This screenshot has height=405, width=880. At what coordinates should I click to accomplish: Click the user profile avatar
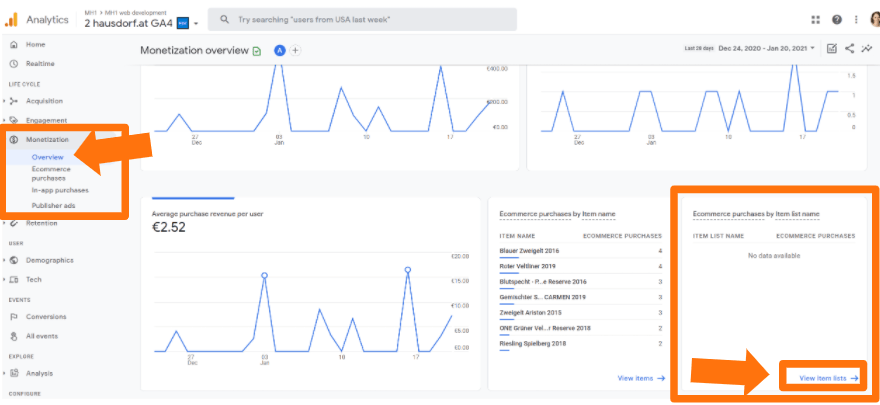point(872,20)
